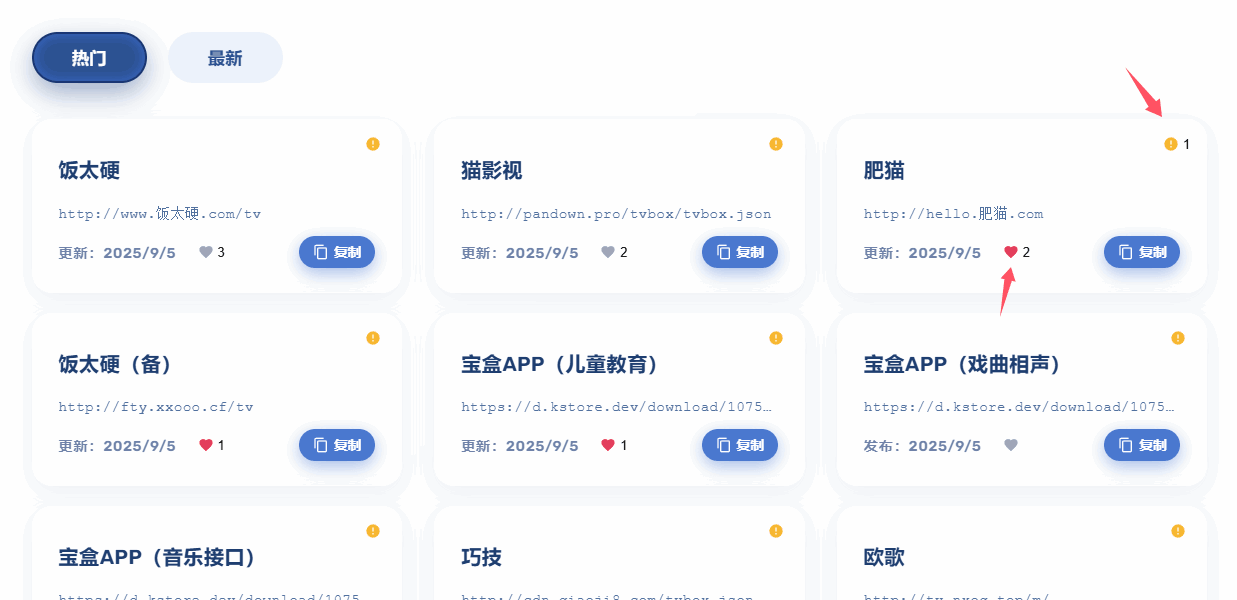Click the warning icon on 肥猫 card
Screen dimensions: 1237x600
pos(1171,144)
